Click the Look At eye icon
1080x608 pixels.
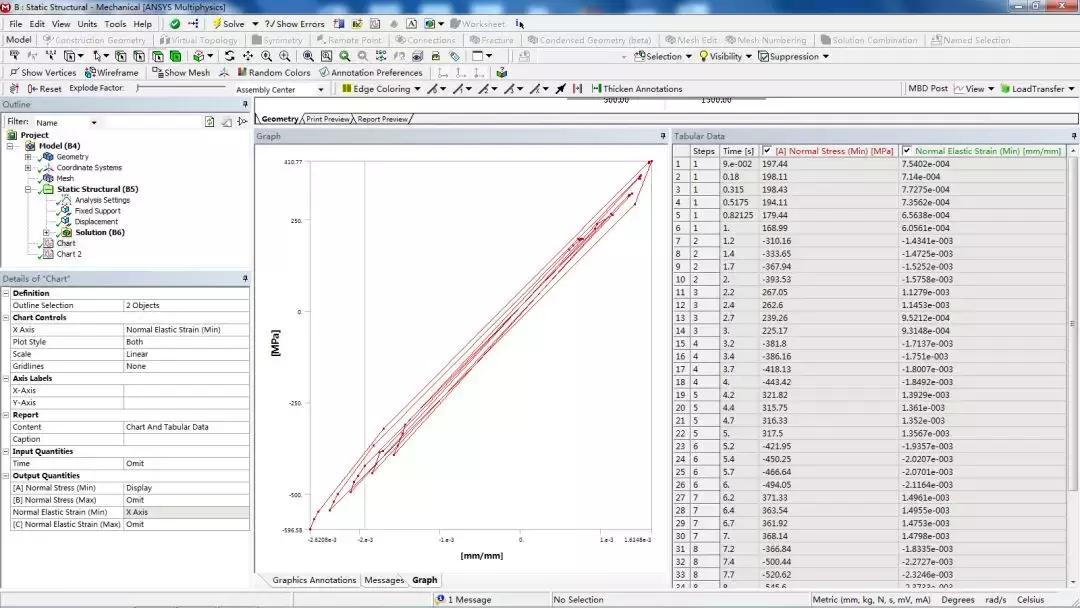tap(417, 56)
